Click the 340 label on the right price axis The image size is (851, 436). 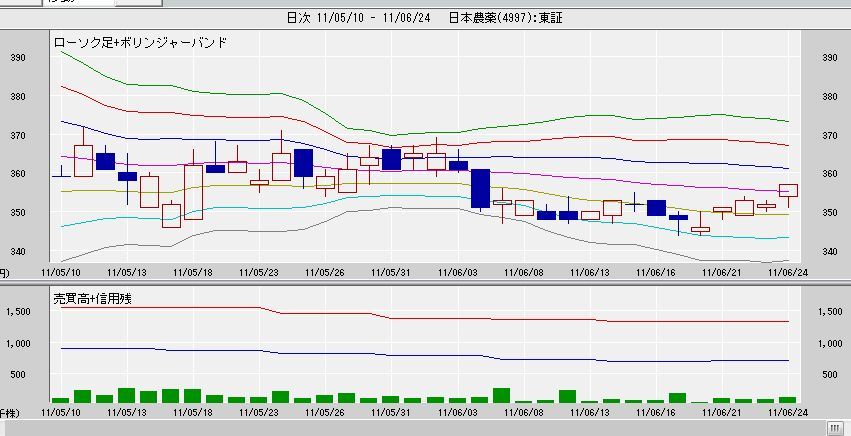pyautogui.click(x=830, y=251)
